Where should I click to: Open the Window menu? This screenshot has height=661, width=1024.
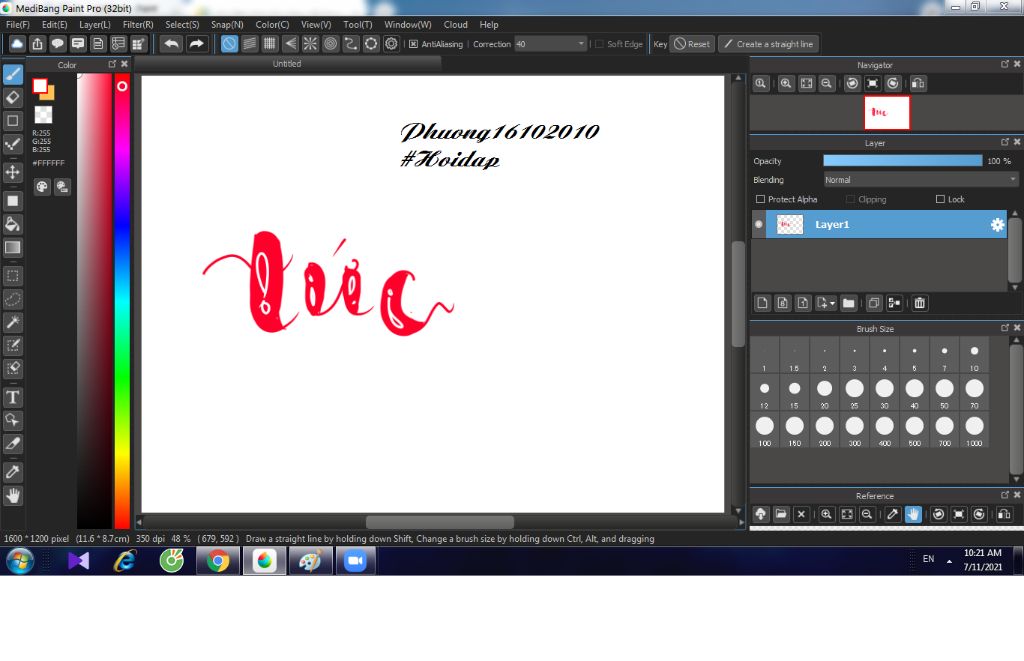408,24
